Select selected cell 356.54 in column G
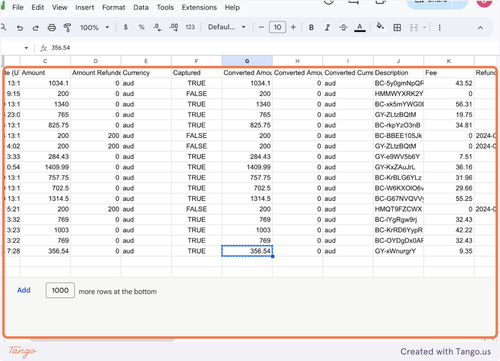The width and height of the screenshot is (500, 361). tap(247, 251)
